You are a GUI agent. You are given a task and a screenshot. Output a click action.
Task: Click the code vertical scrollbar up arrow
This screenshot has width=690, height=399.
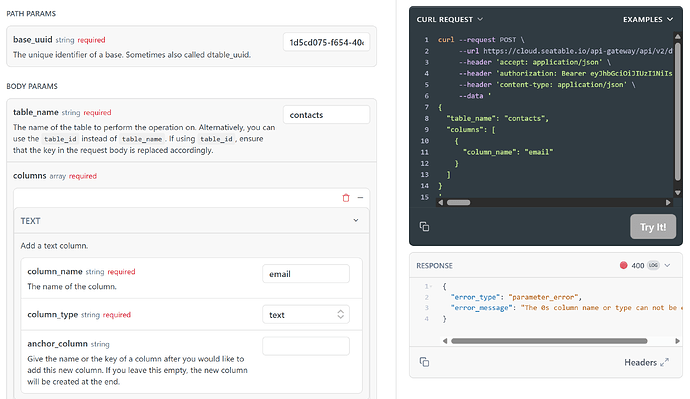pos(678,36)
